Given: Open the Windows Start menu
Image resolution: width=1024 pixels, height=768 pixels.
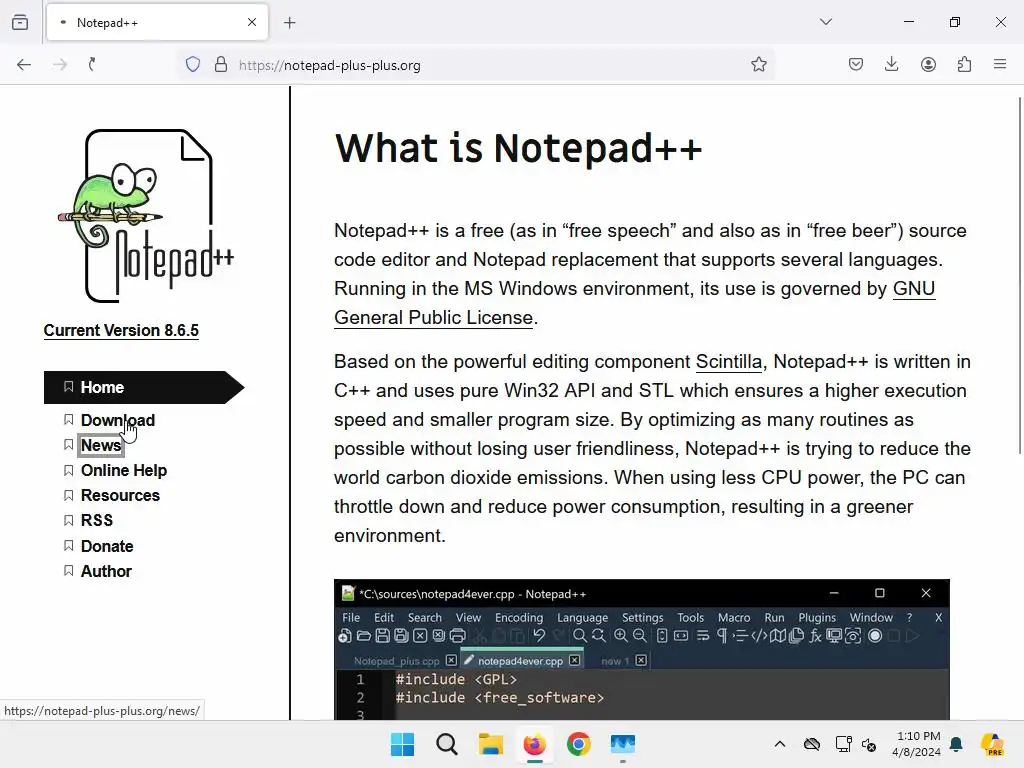Looking at the screenshot, I should point(402,744).
